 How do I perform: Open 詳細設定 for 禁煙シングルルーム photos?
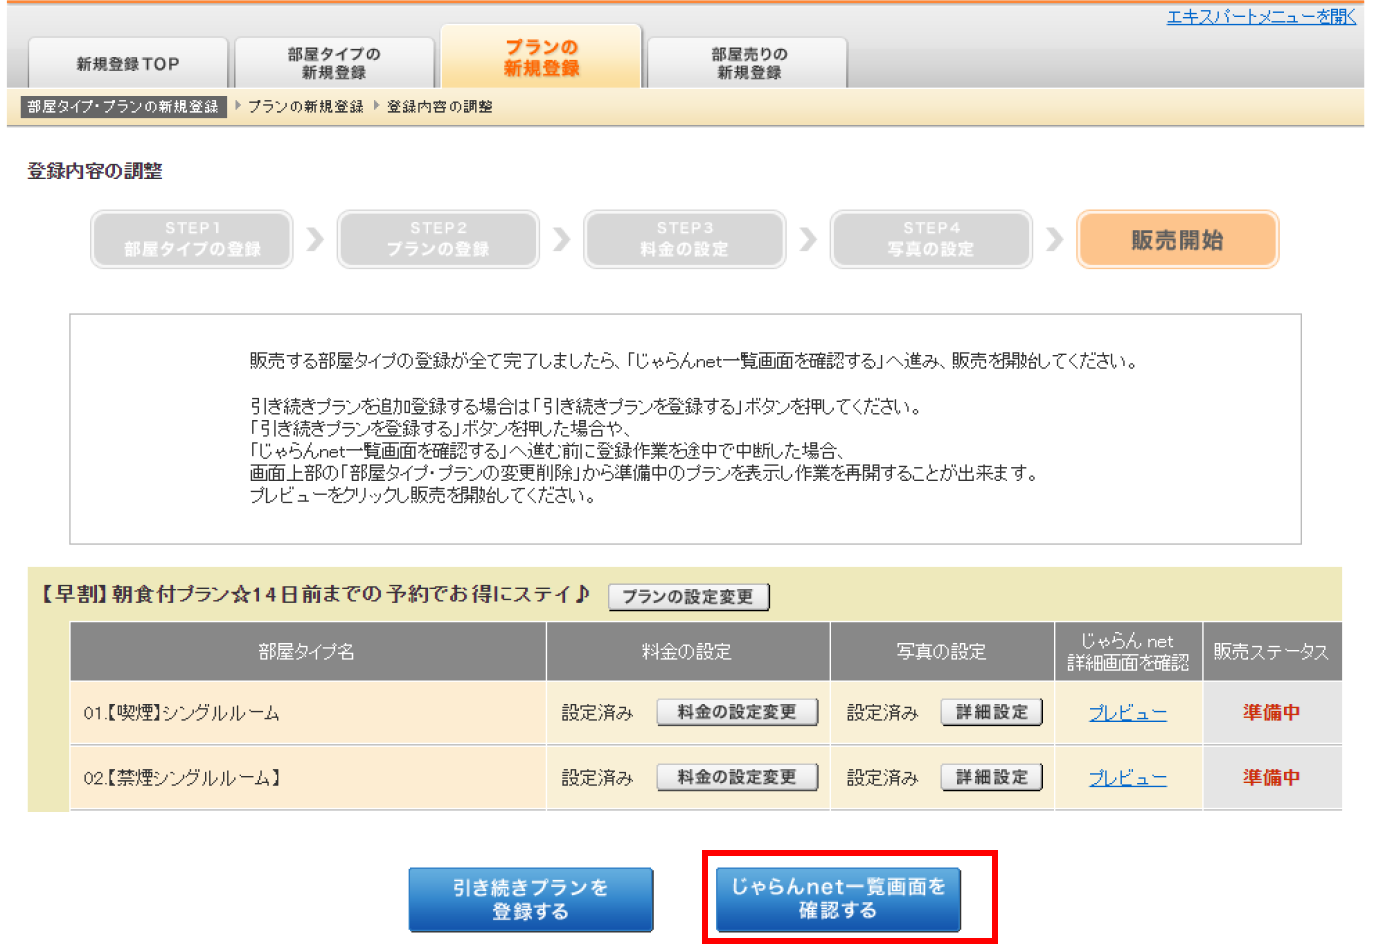pyautogui.click(x=991, y=777)
